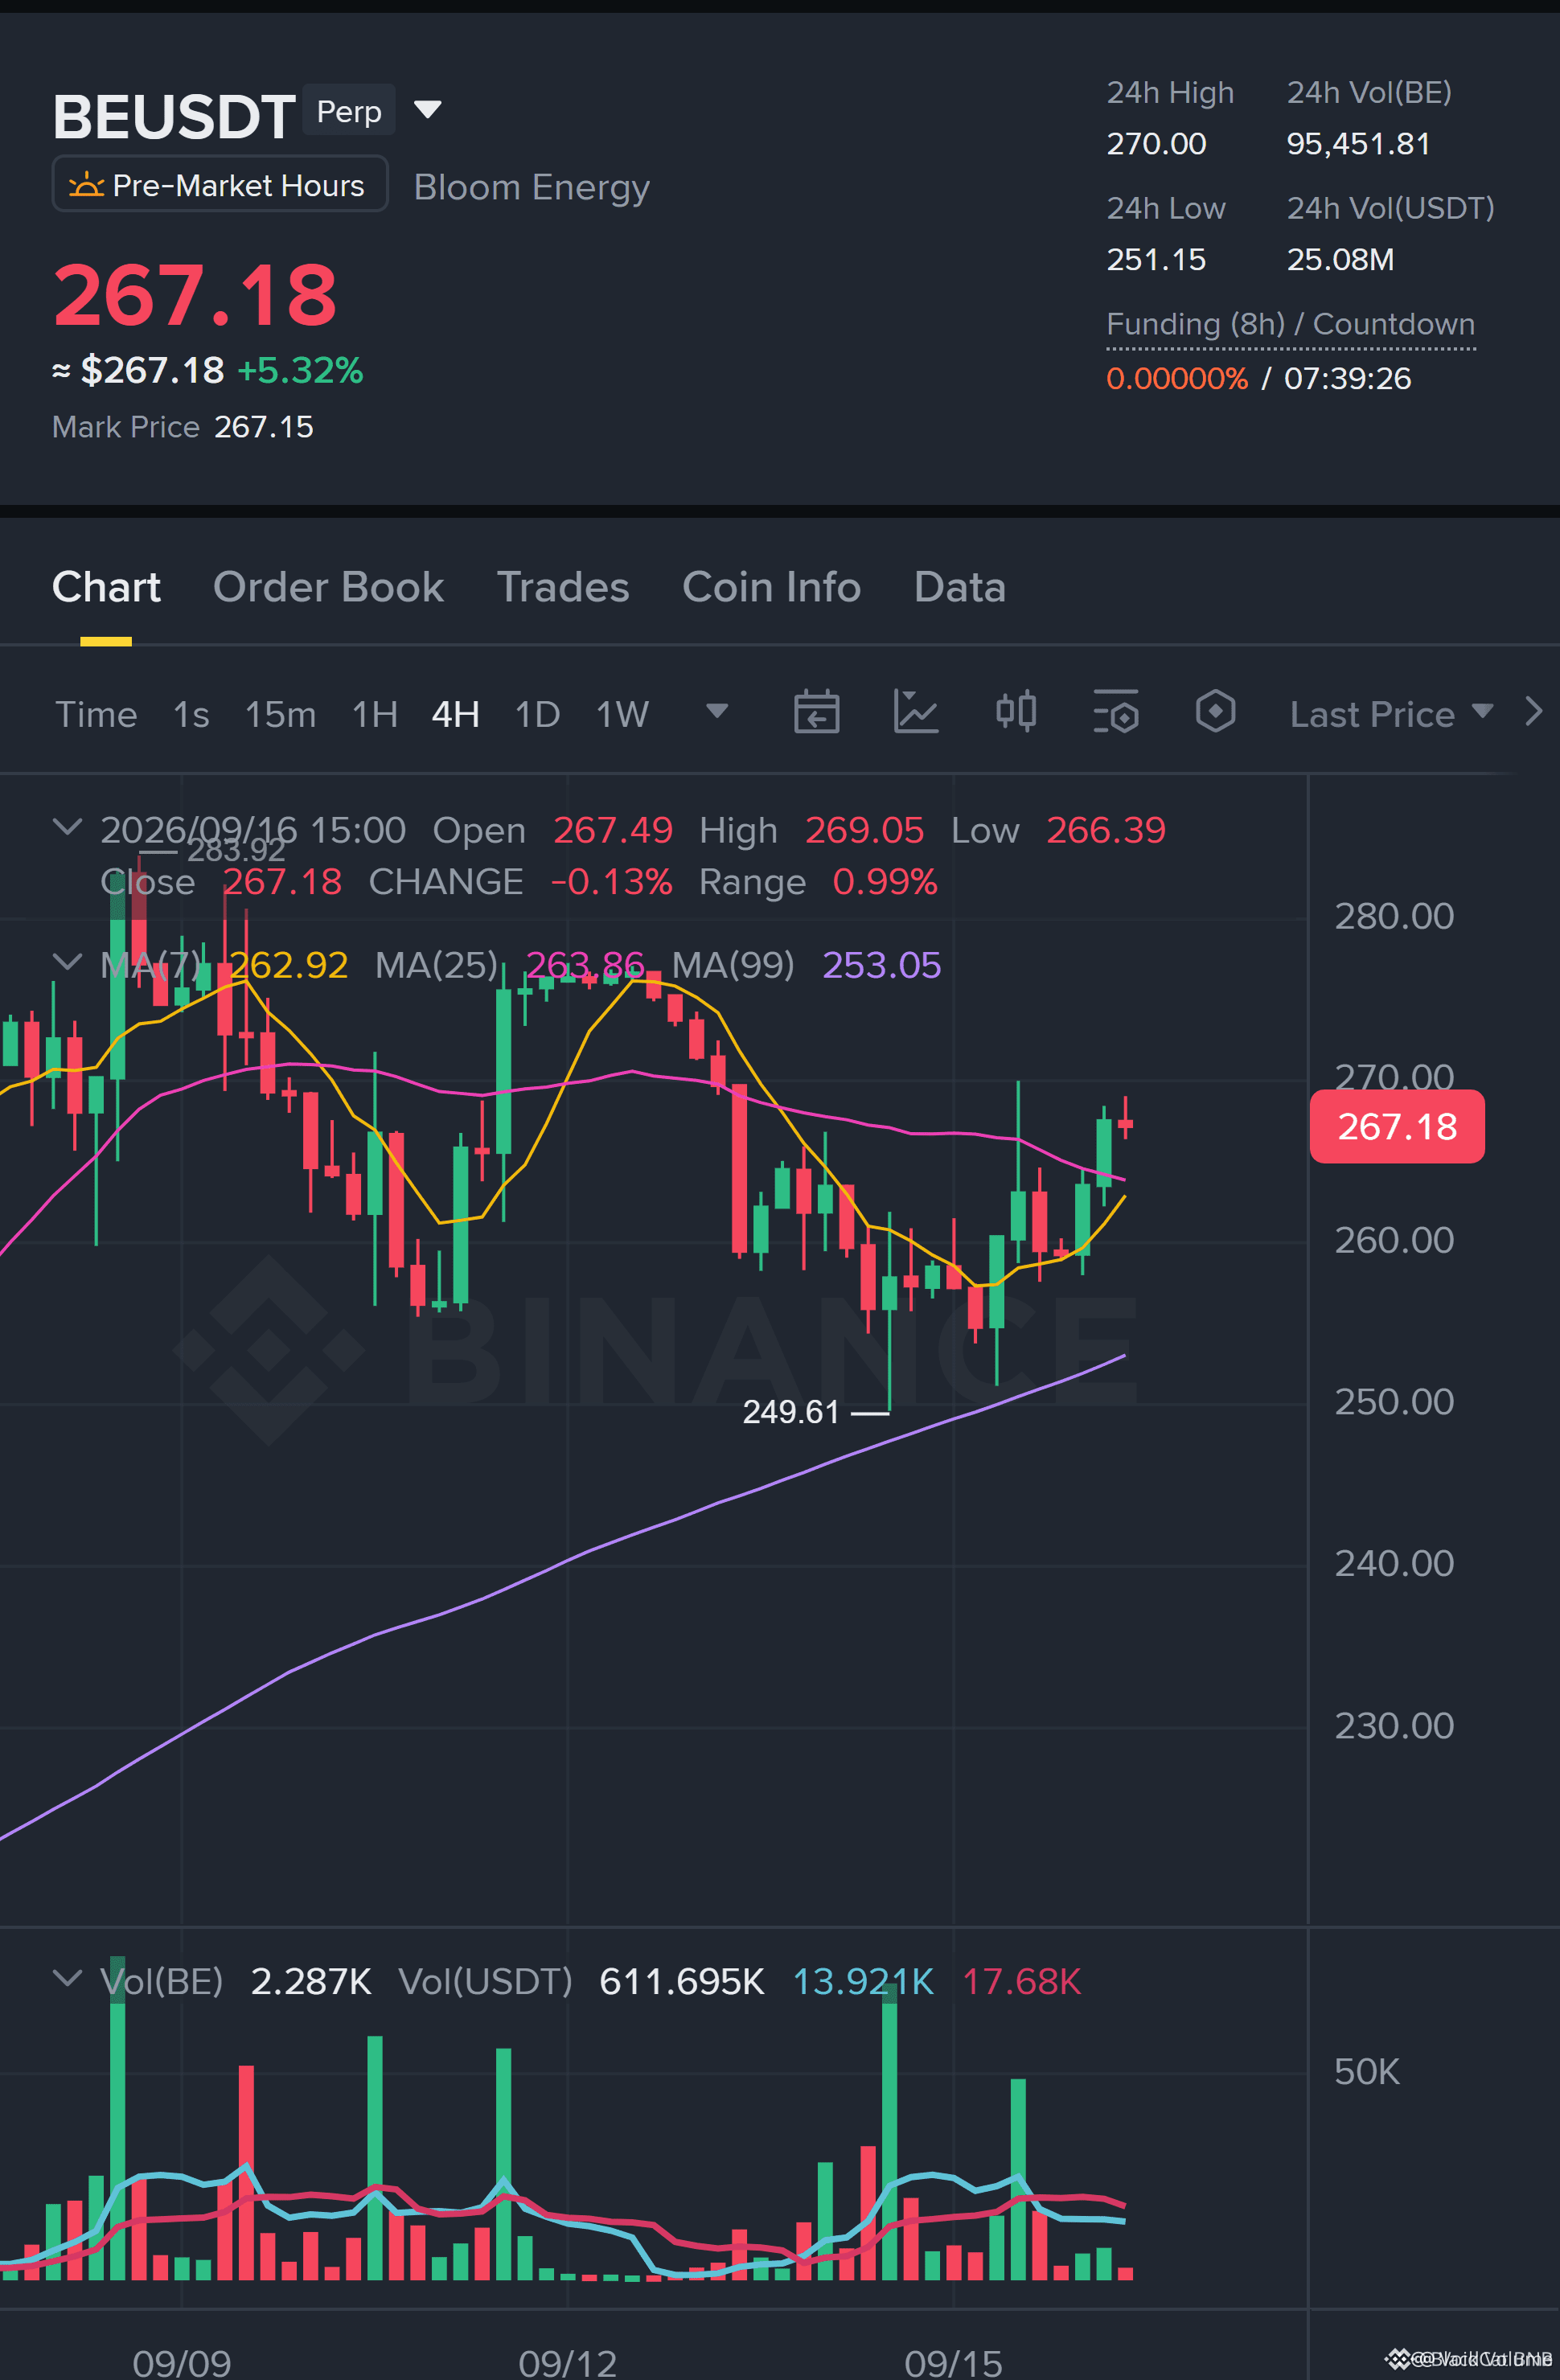Screen dimensions: 1560x2380
Task: Switch to the Order Book tab
Action: 328,587
